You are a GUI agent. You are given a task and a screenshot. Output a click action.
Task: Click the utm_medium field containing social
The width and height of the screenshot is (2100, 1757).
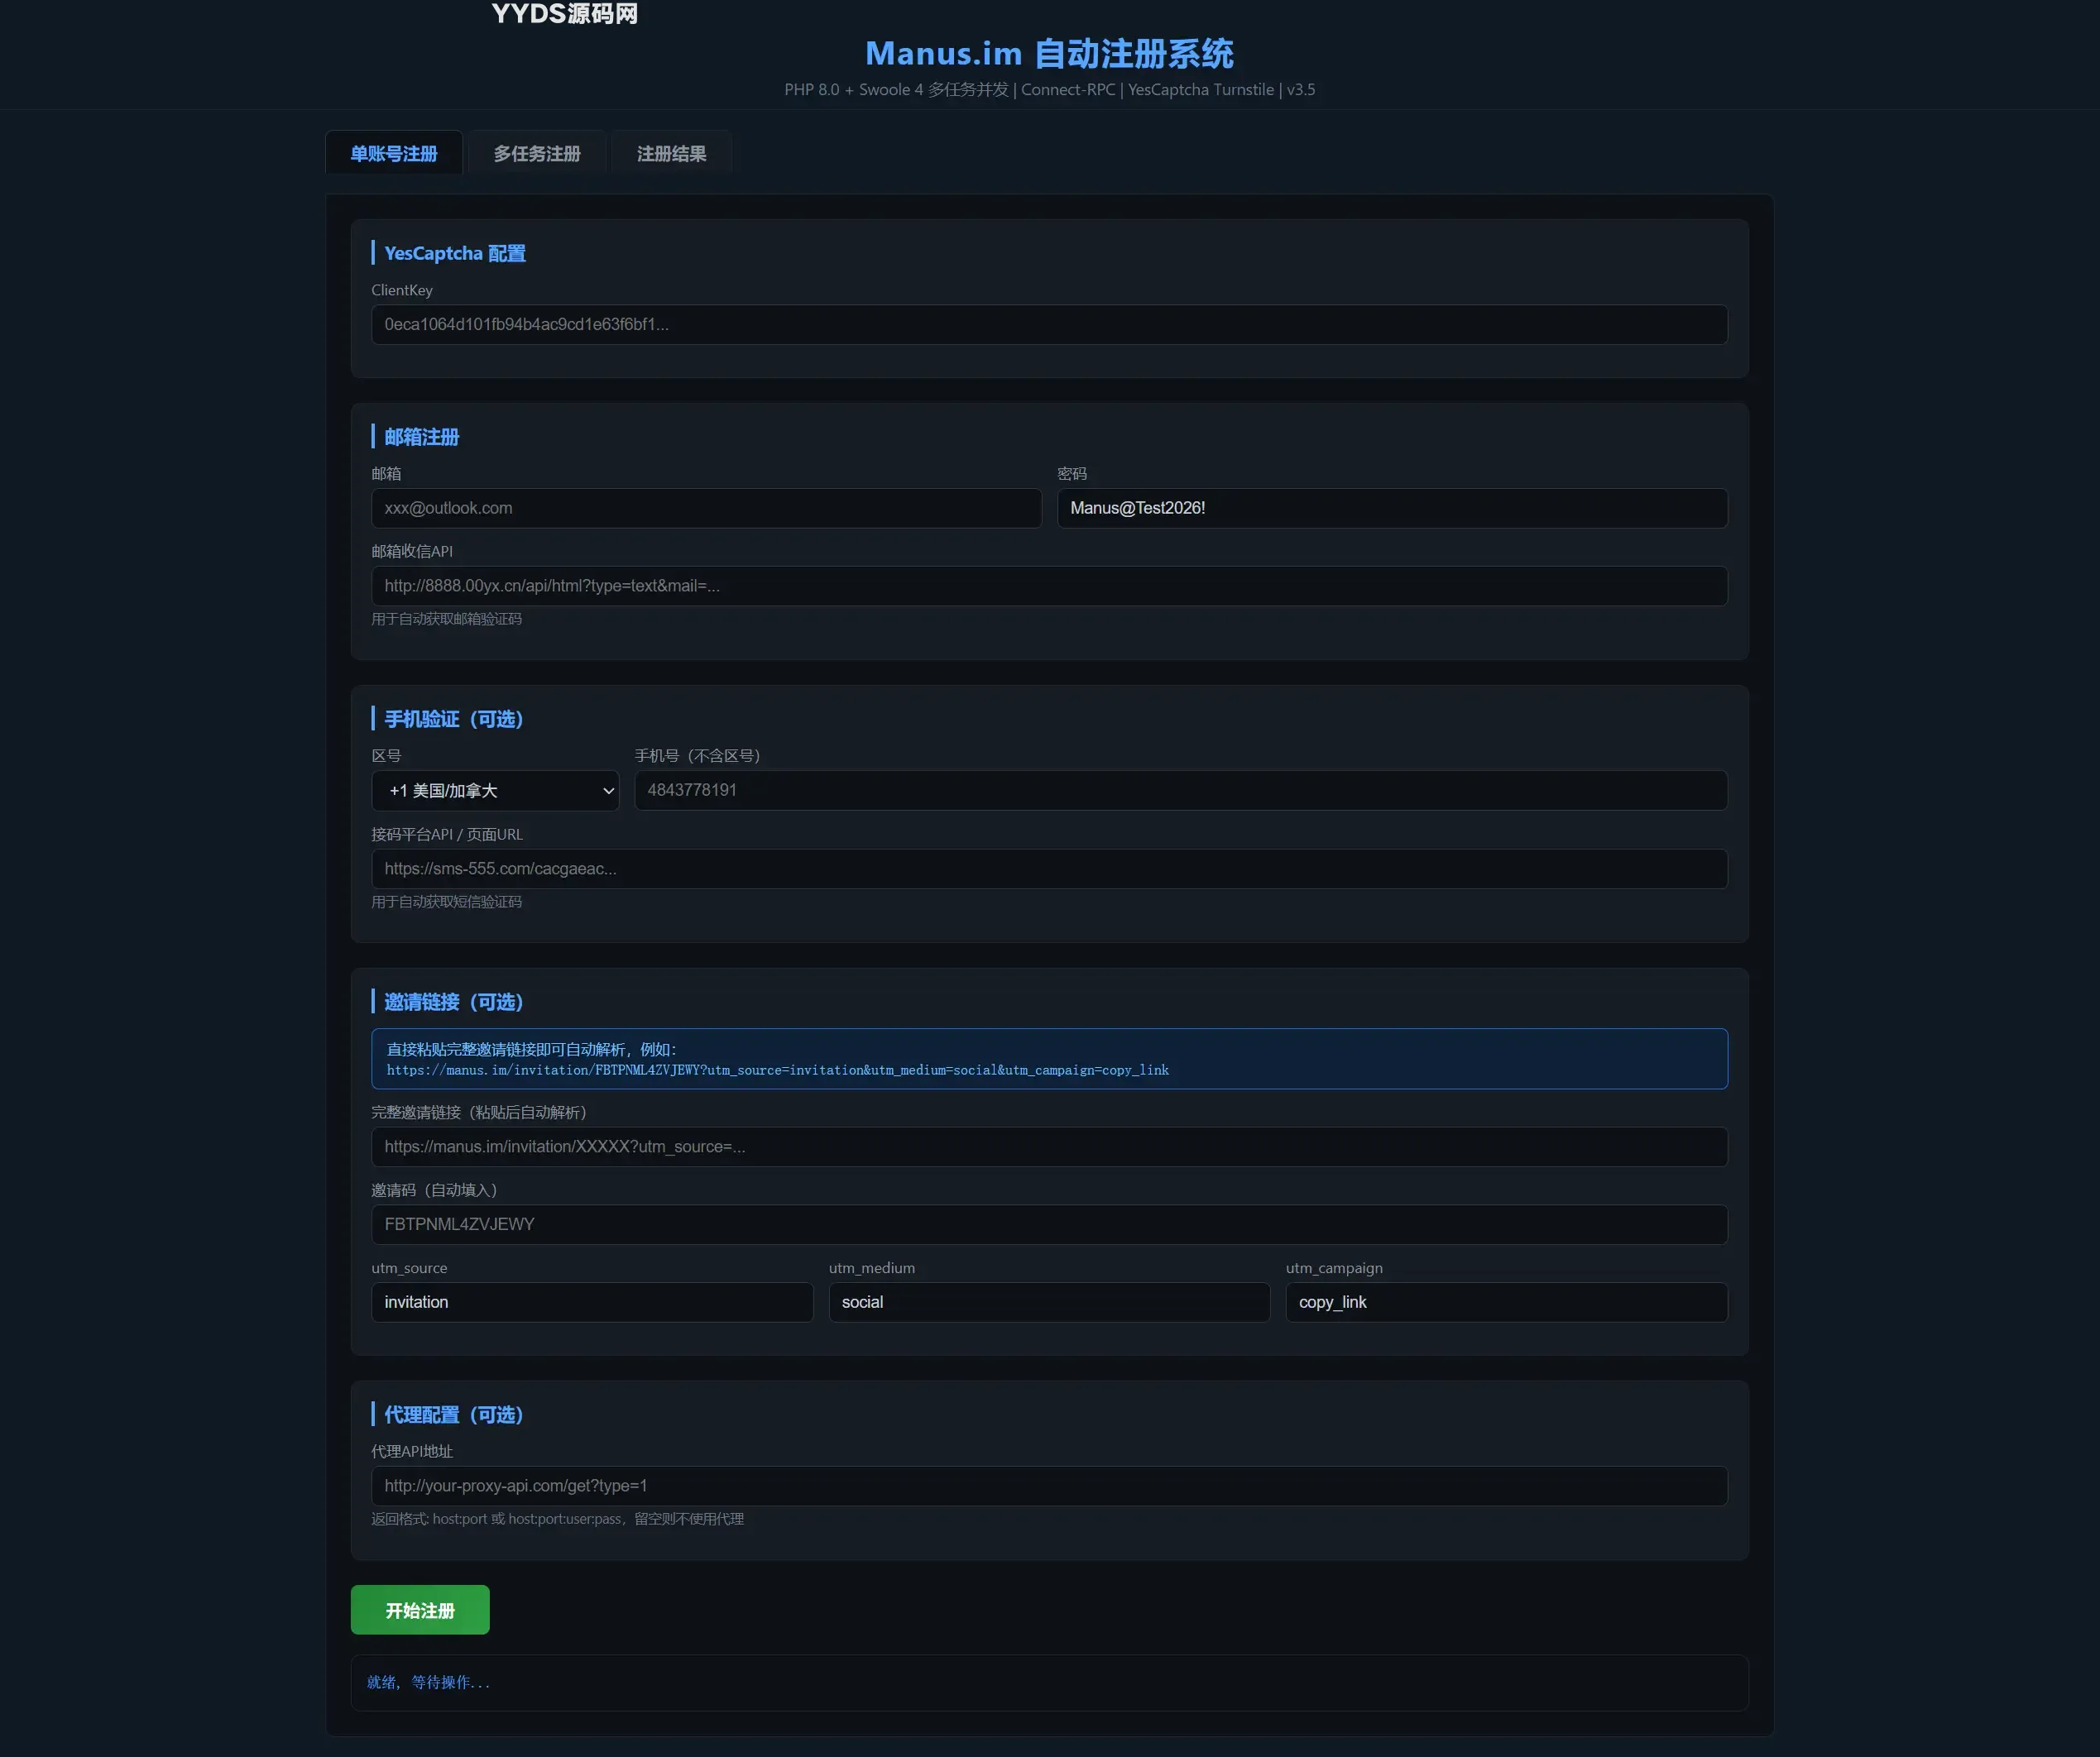1049,1302
